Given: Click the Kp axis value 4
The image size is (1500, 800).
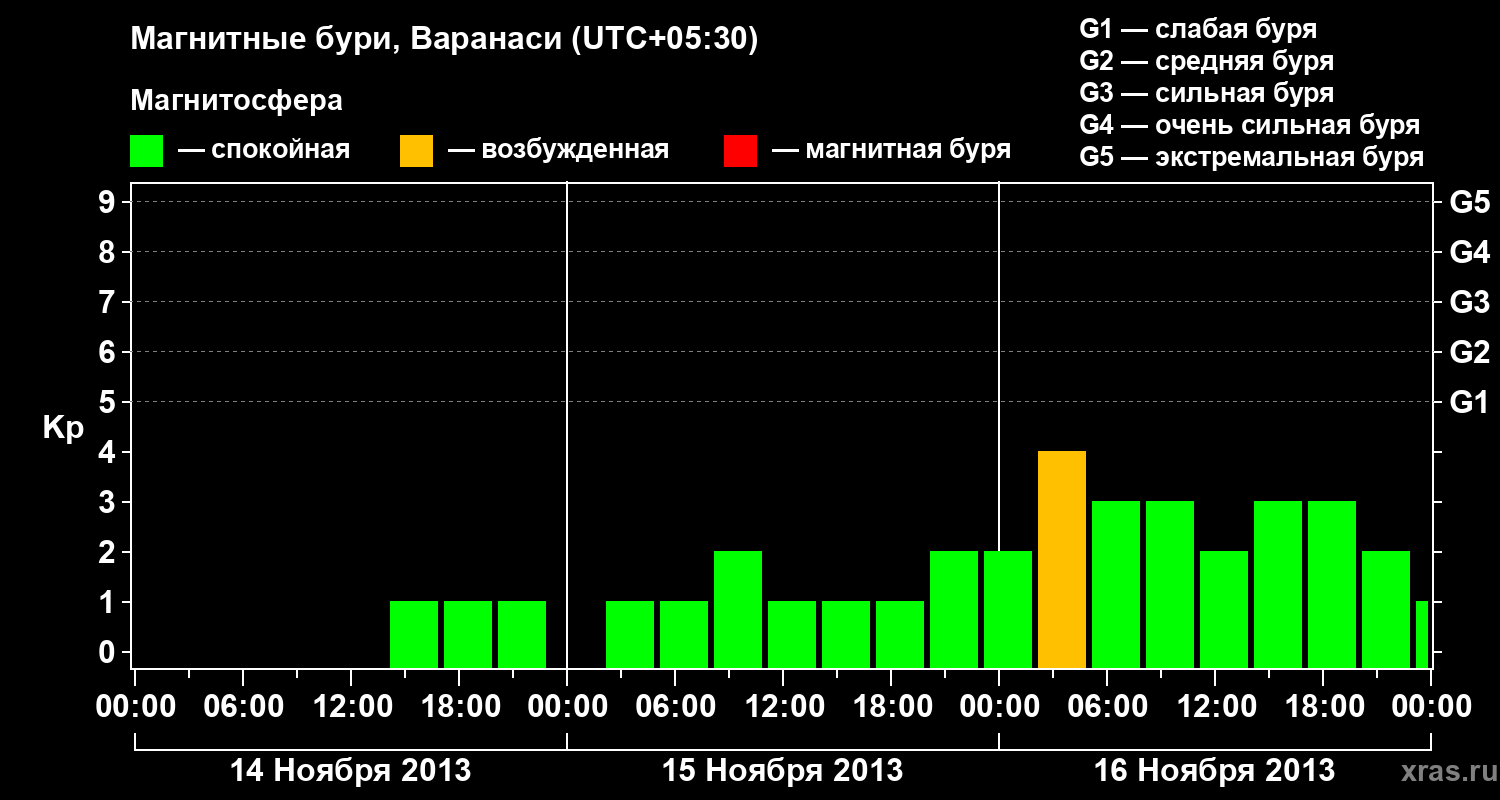Looking at the screenshot, I should pyautogui.click(x=109, y=452).
